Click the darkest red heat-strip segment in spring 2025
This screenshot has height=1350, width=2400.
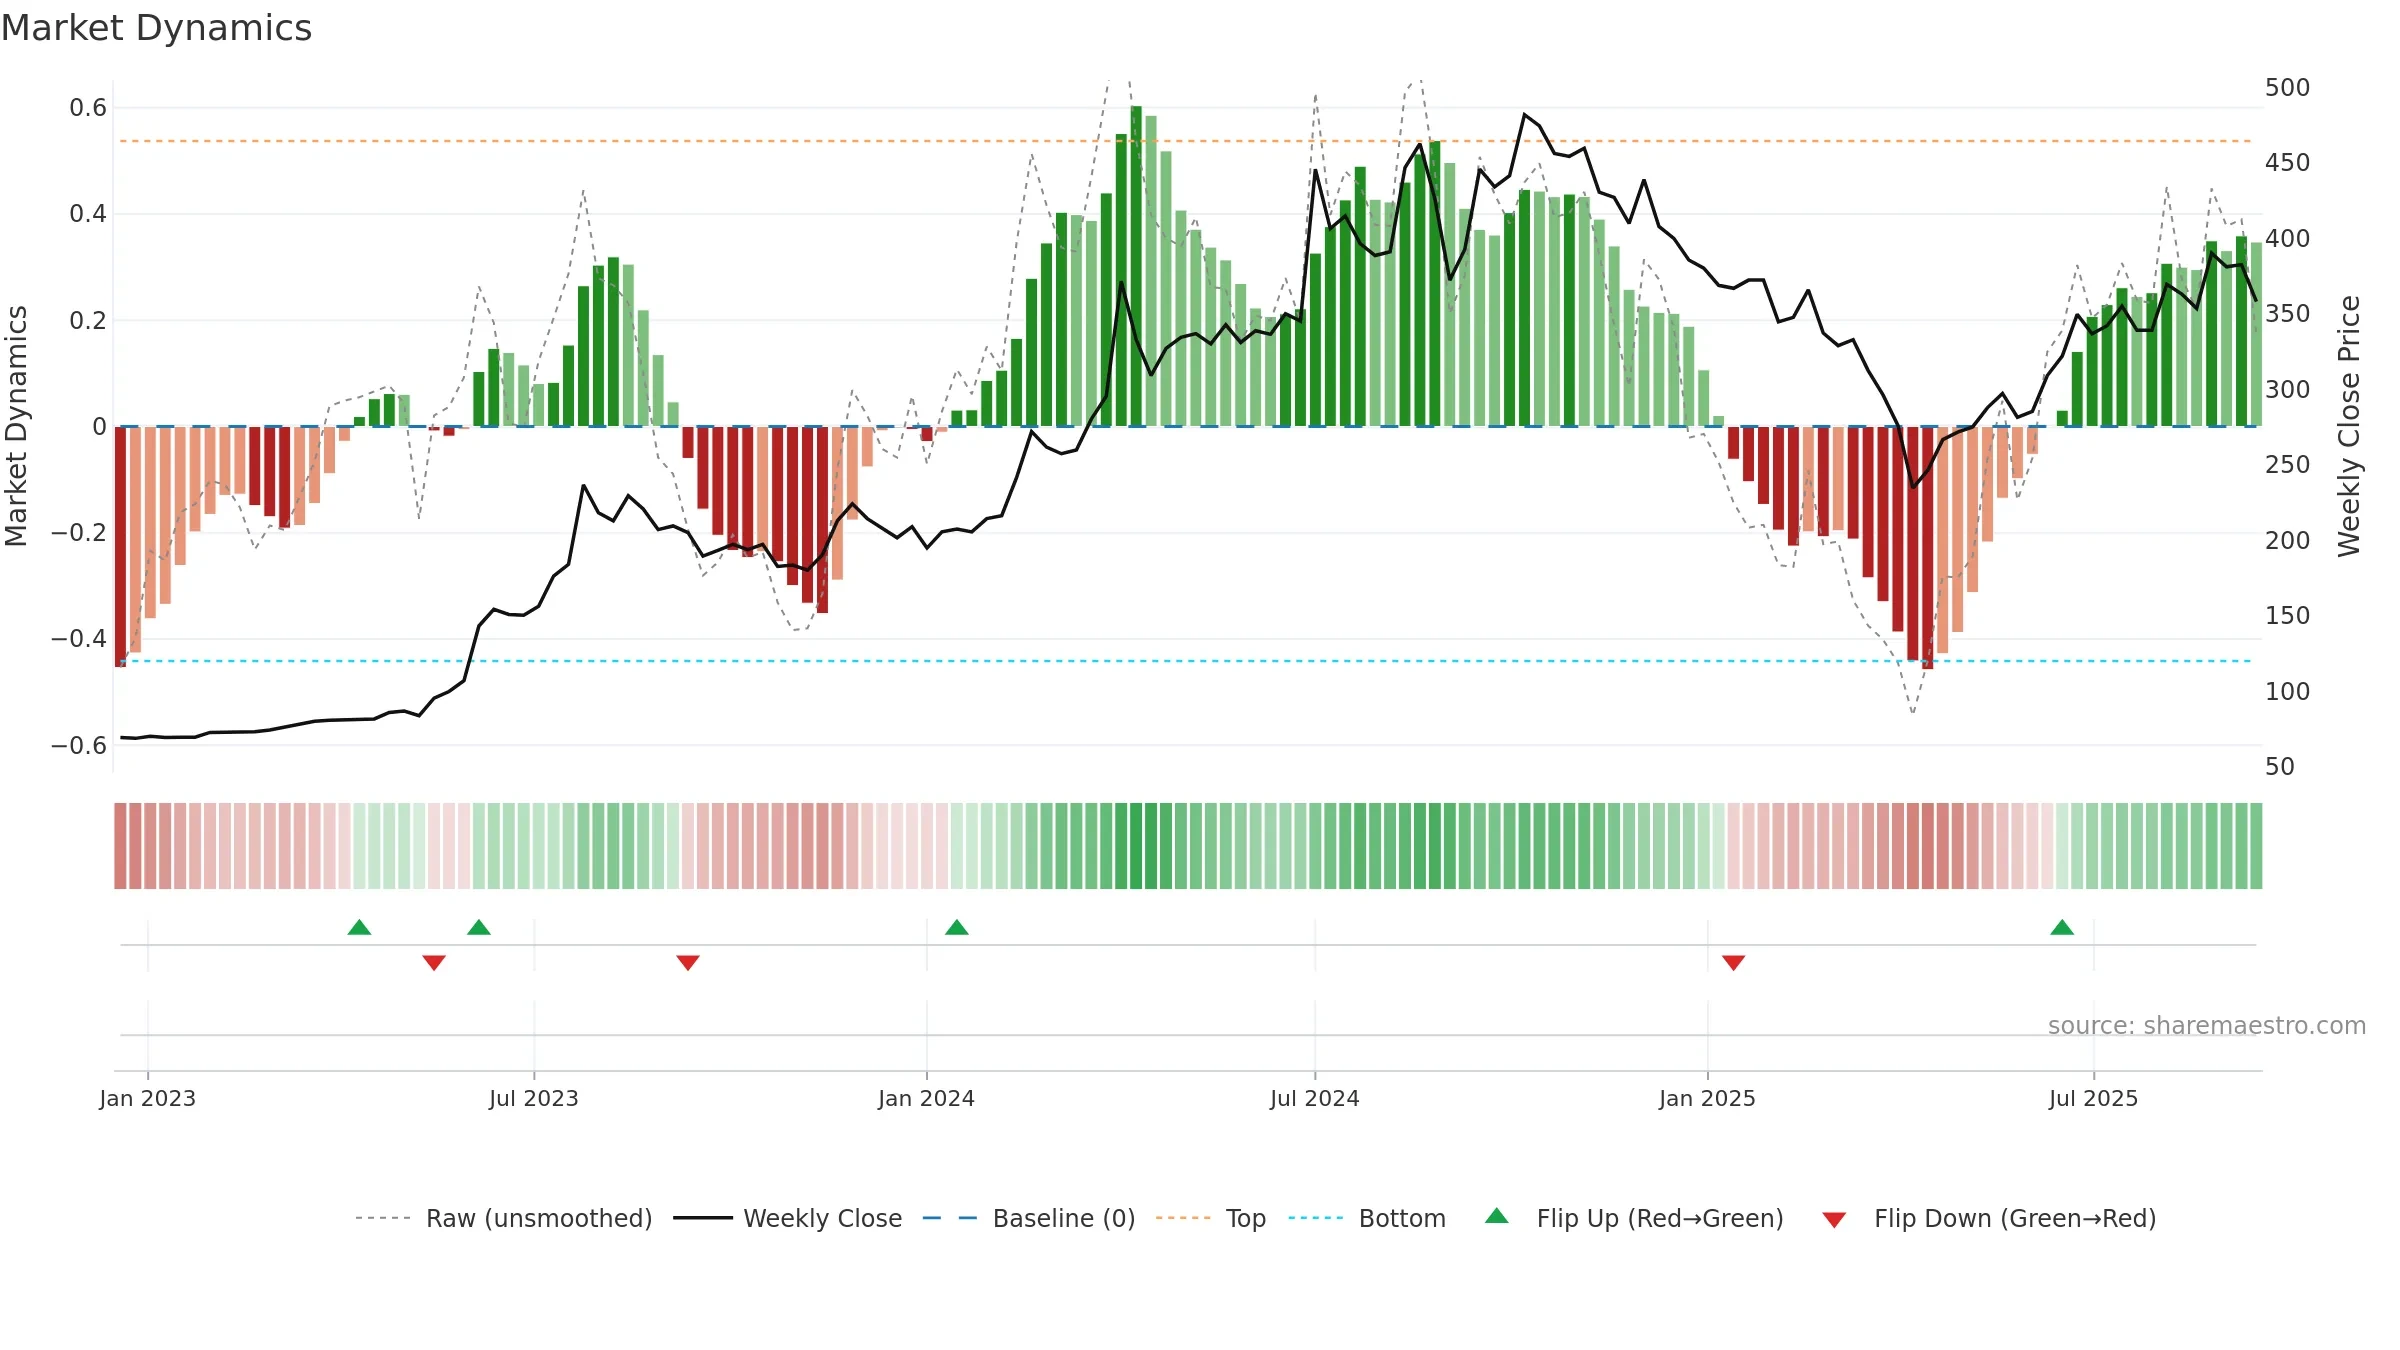1928,846
